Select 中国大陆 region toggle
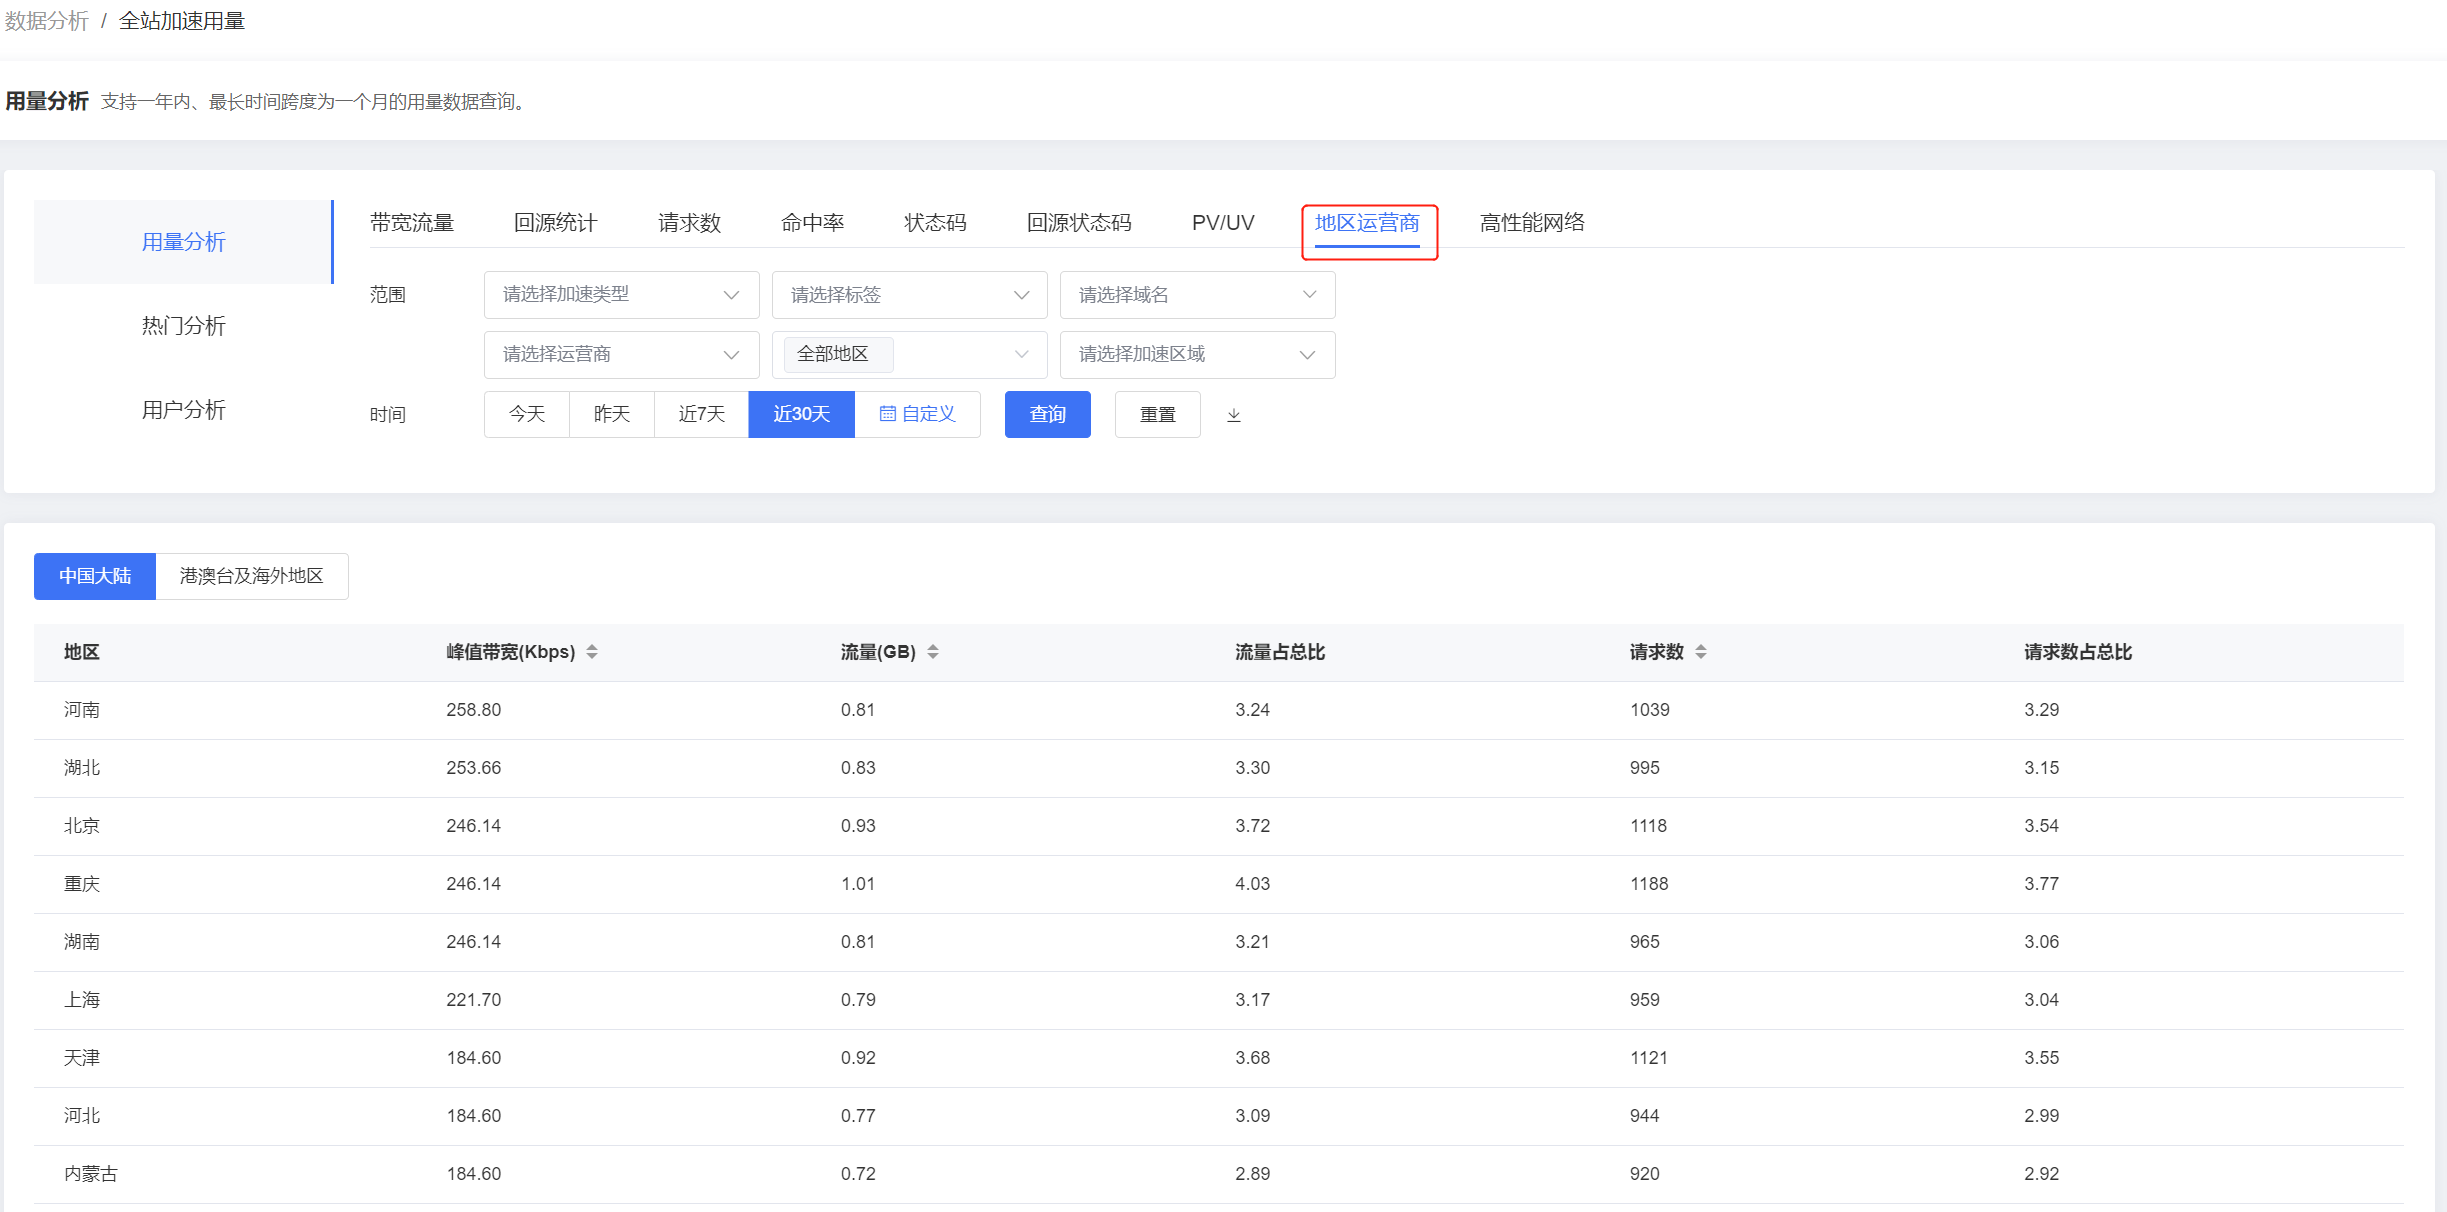The height and width of the screenshot is (1212, 2447). pos(95,576)
